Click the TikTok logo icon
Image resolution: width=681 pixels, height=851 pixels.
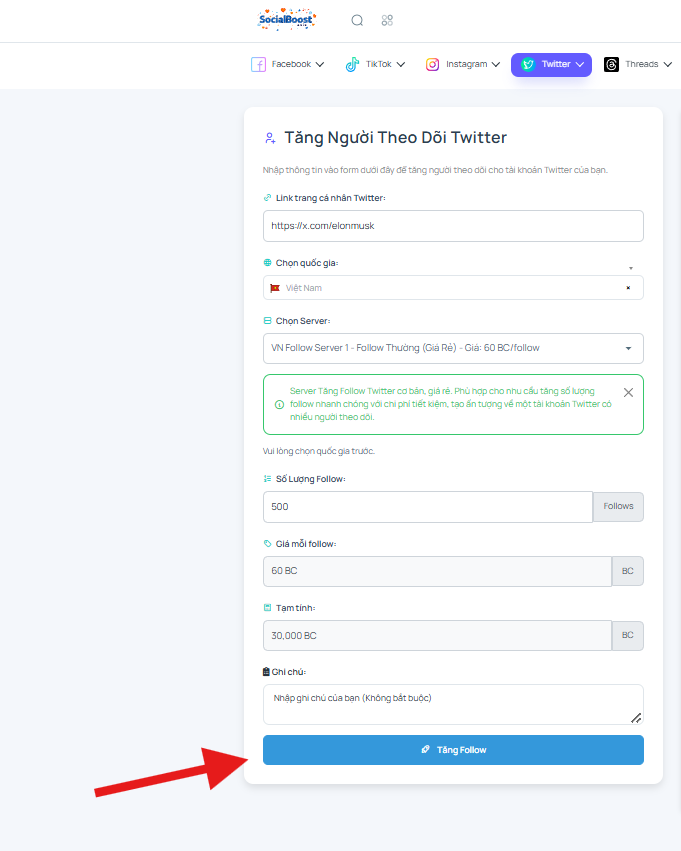[352, 65]
